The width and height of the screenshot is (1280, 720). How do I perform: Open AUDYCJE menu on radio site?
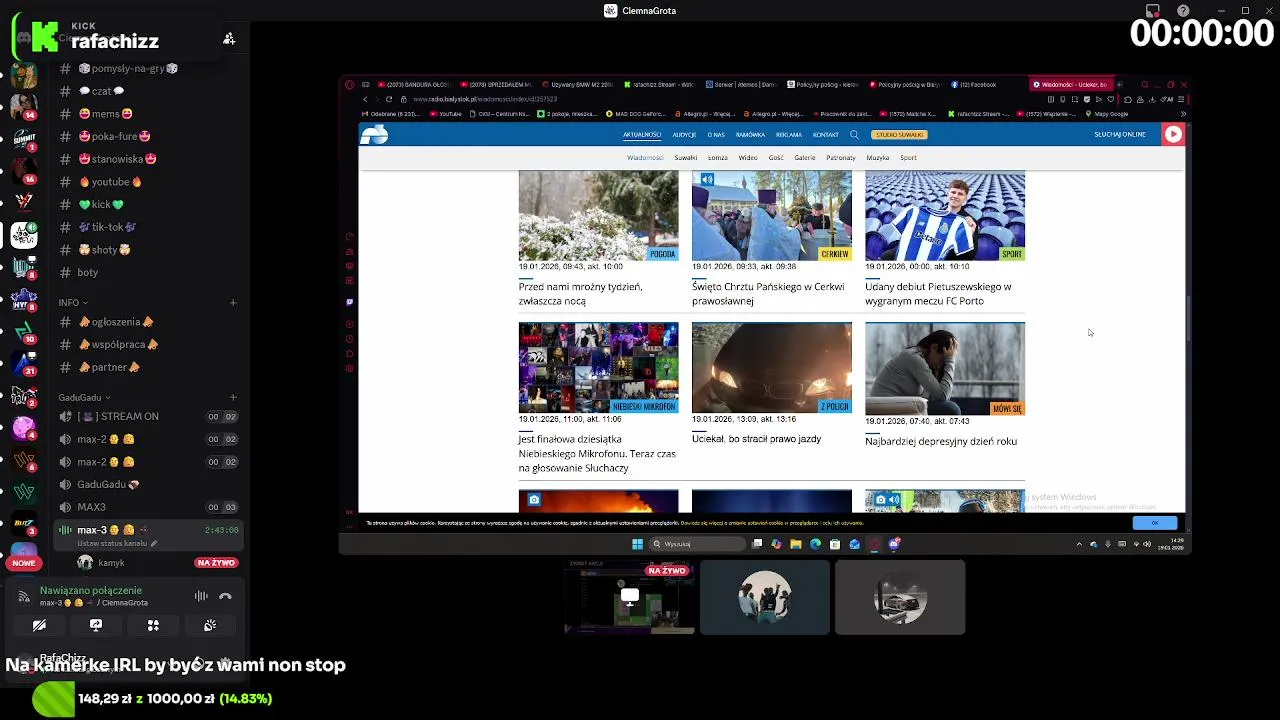[684, 135]
